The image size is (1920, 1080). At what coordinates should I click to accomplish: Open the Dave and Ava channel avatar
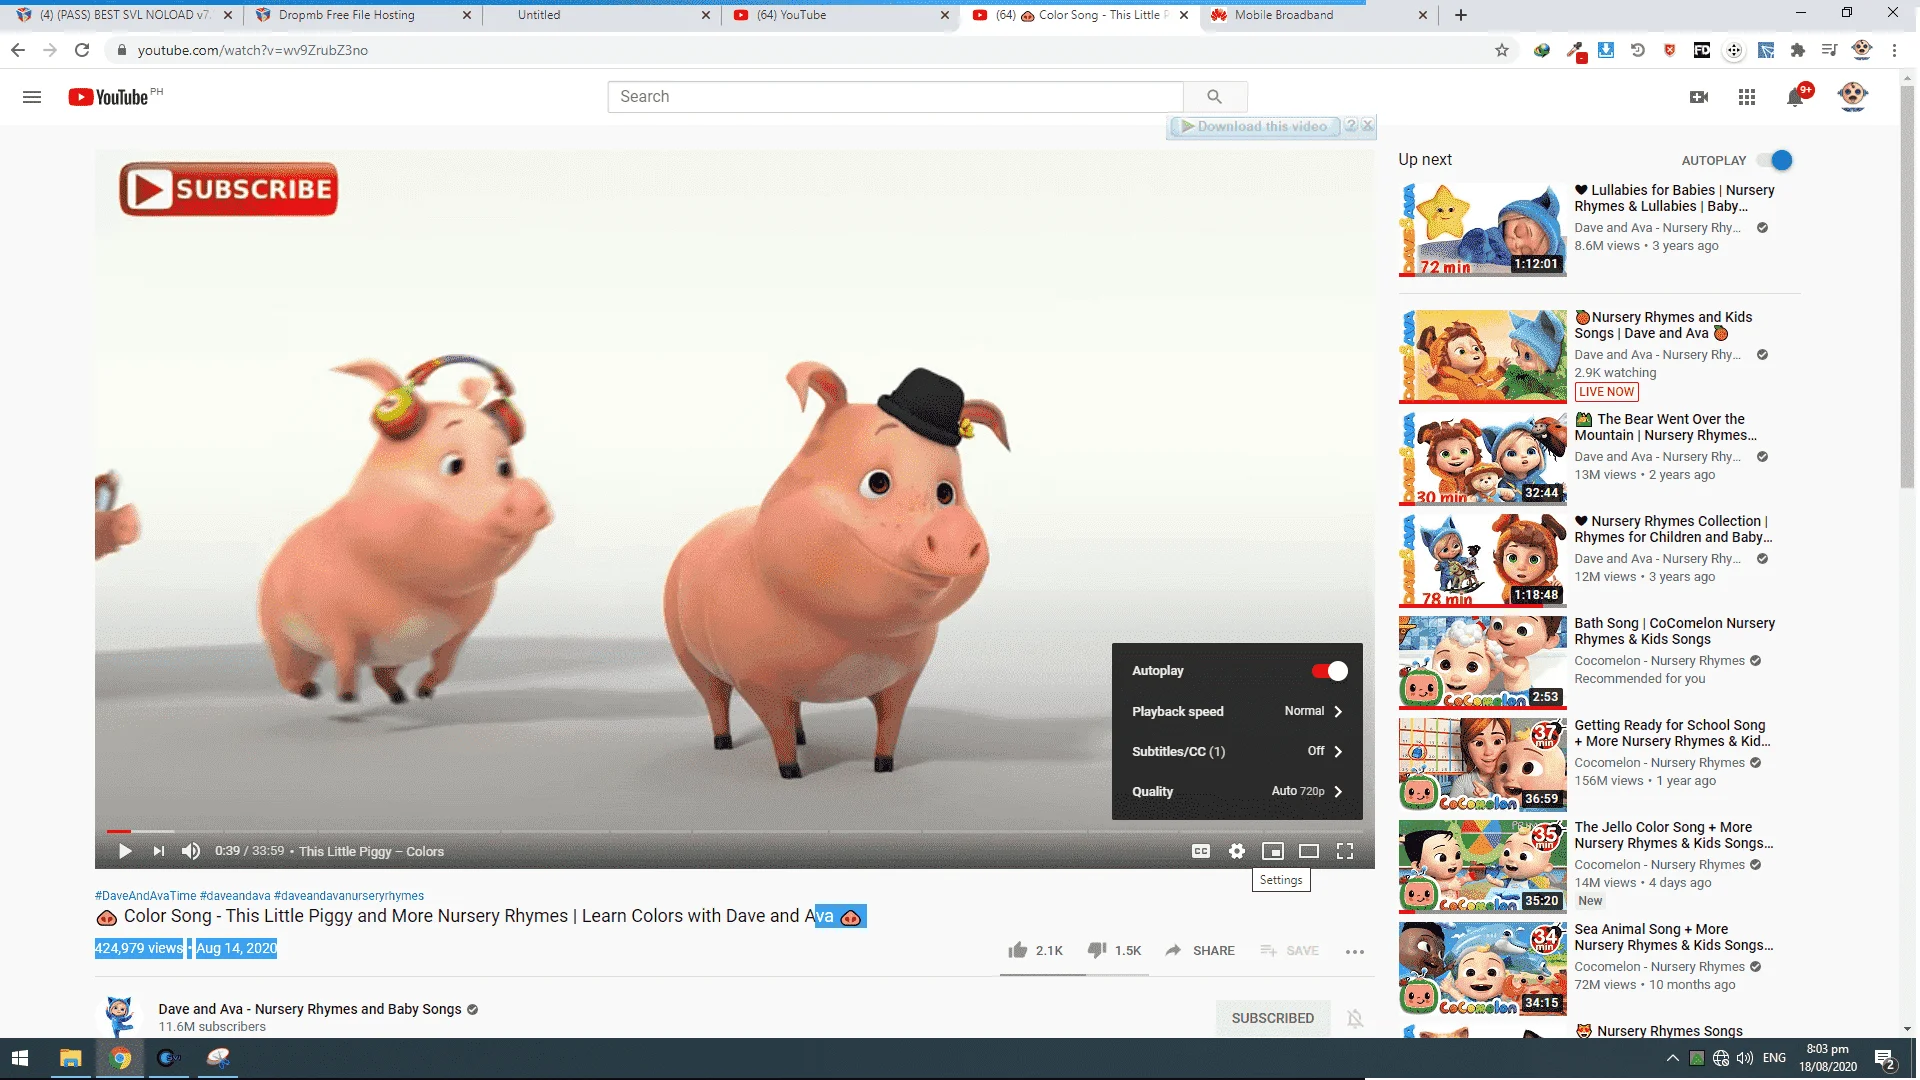click(x=120, y=1017)
